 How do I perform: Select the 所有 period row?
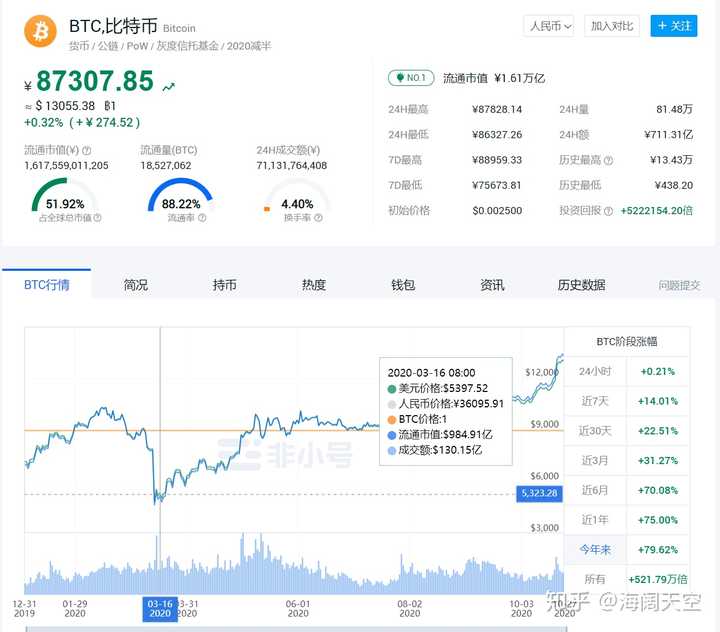(627, 580)
